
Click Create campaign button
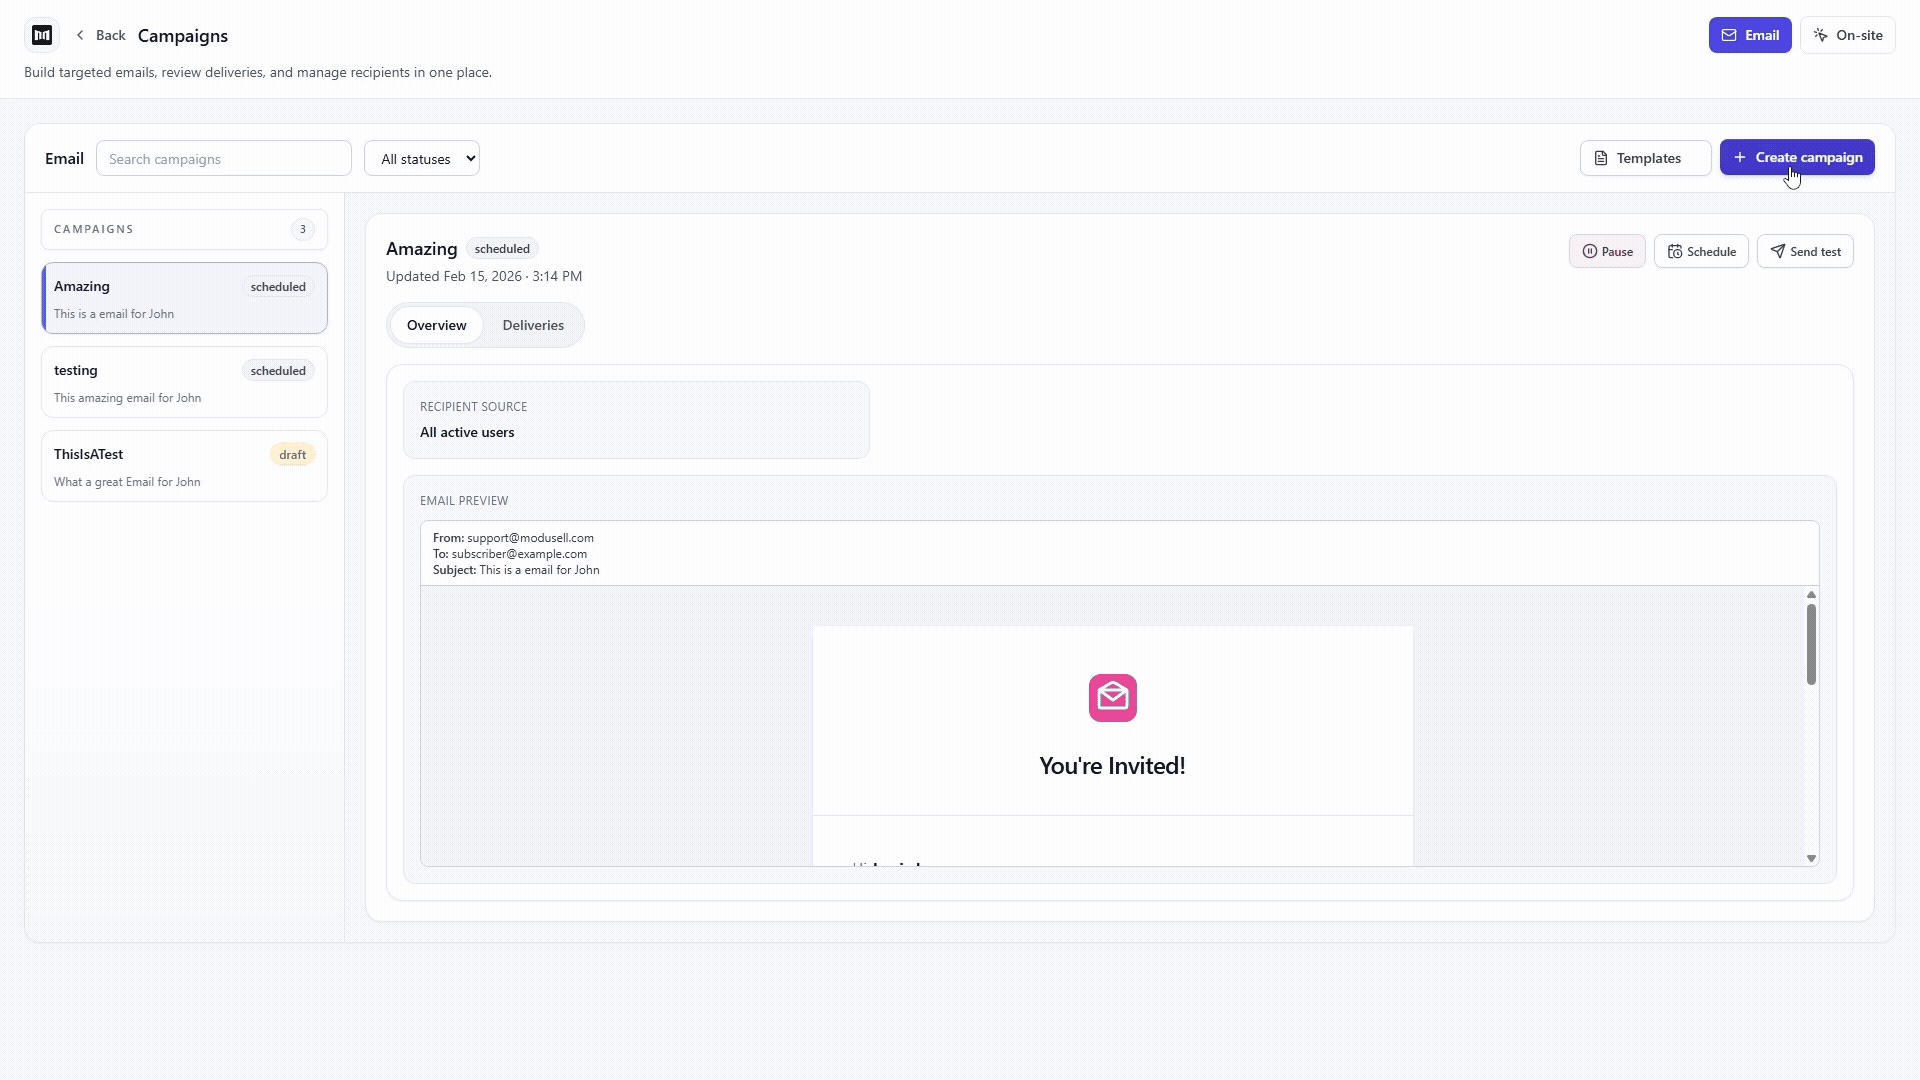[x=1796, y=158]
